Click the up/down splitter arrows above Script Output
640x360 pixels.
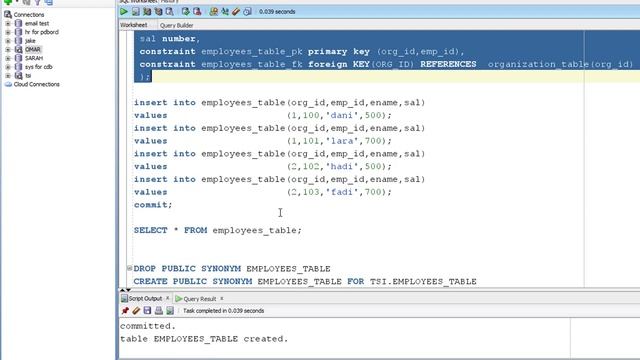[x=125, y=289]
